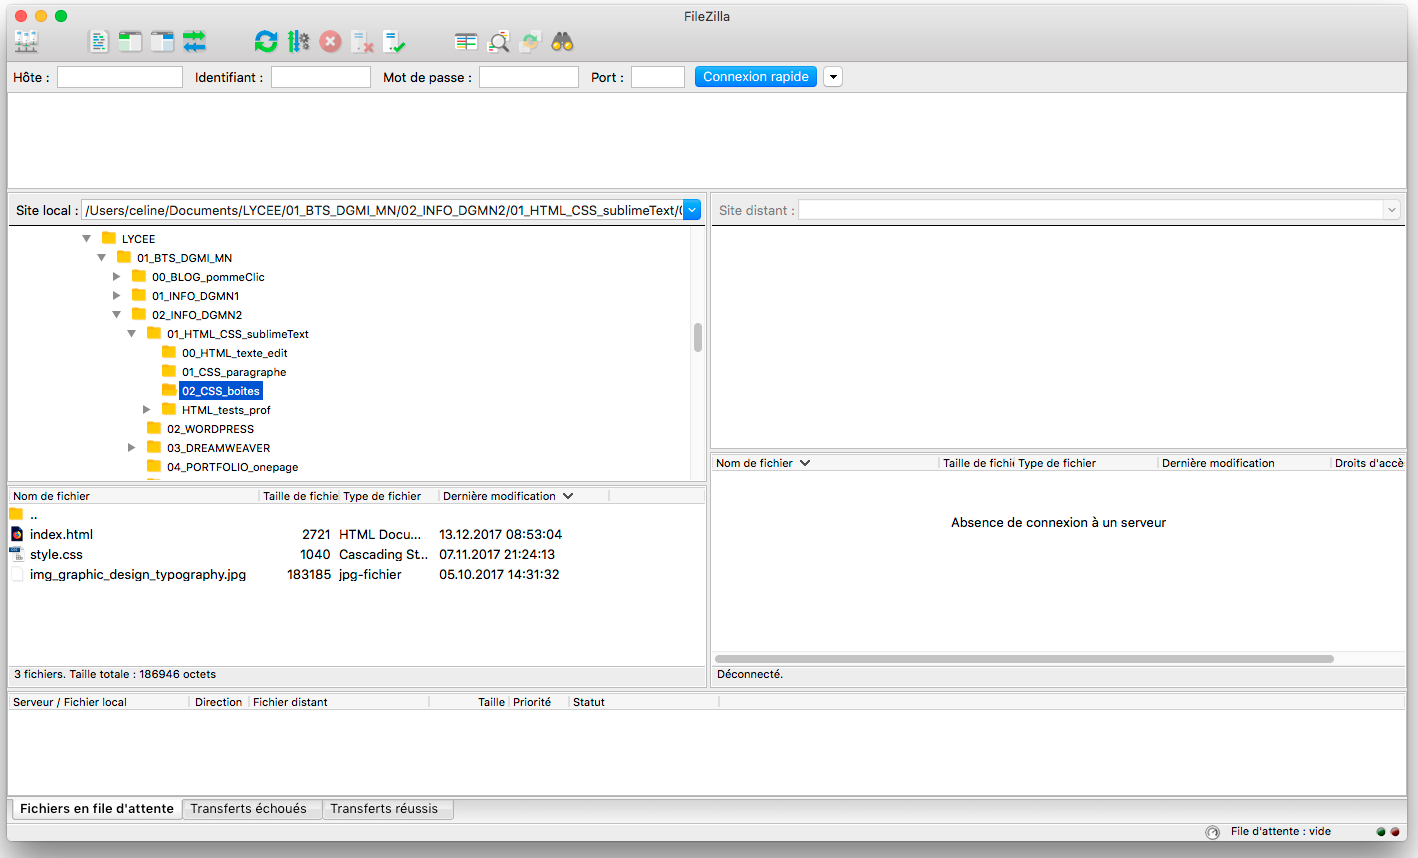Sort remote files by Nom de fichier
Viewport: 1418px width, 858px height.
coord(826,463)
